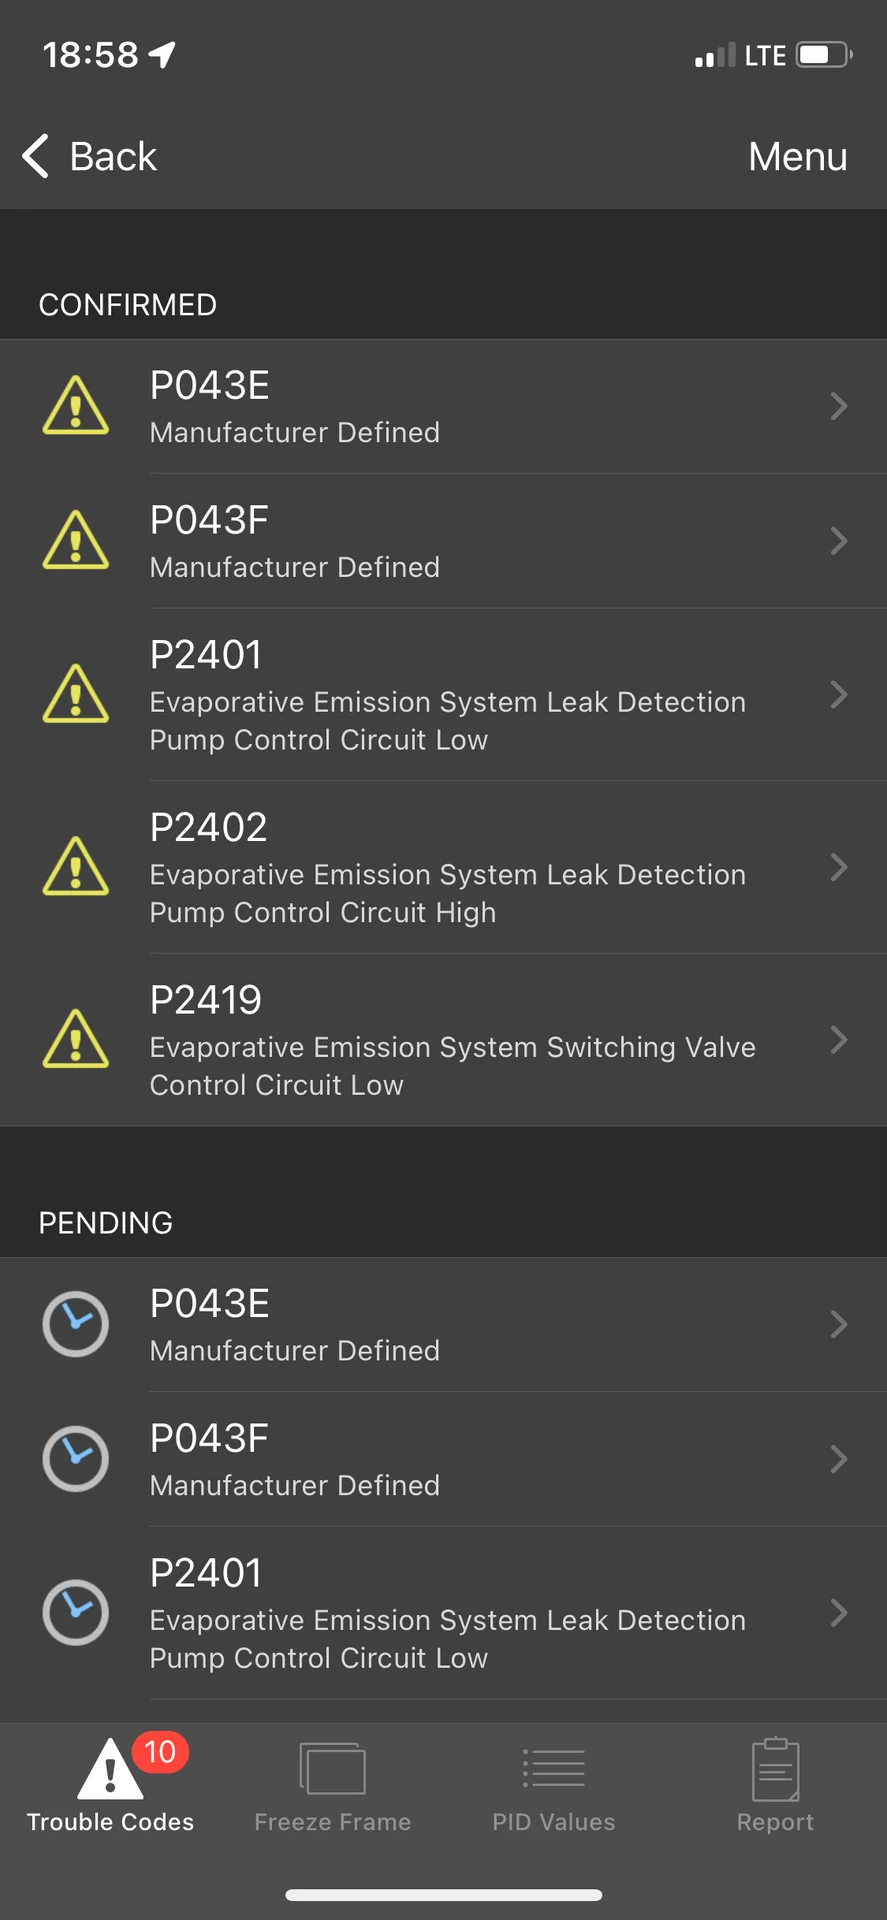Tap the Back arrow icon
Viewport: 887px width, 1920px height.
[x=36, y=156]
